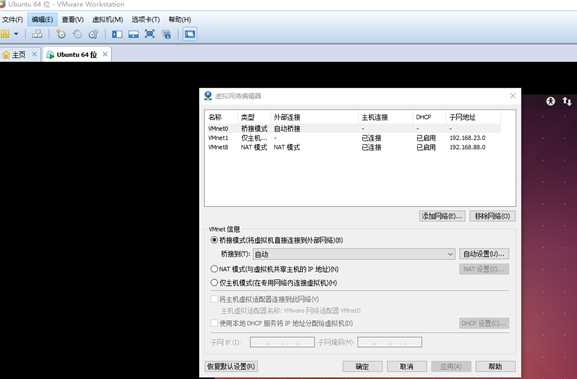Open the 选项卡(T) menu
Viewport: 577px width, 379px height.
(x=146, y=20)
